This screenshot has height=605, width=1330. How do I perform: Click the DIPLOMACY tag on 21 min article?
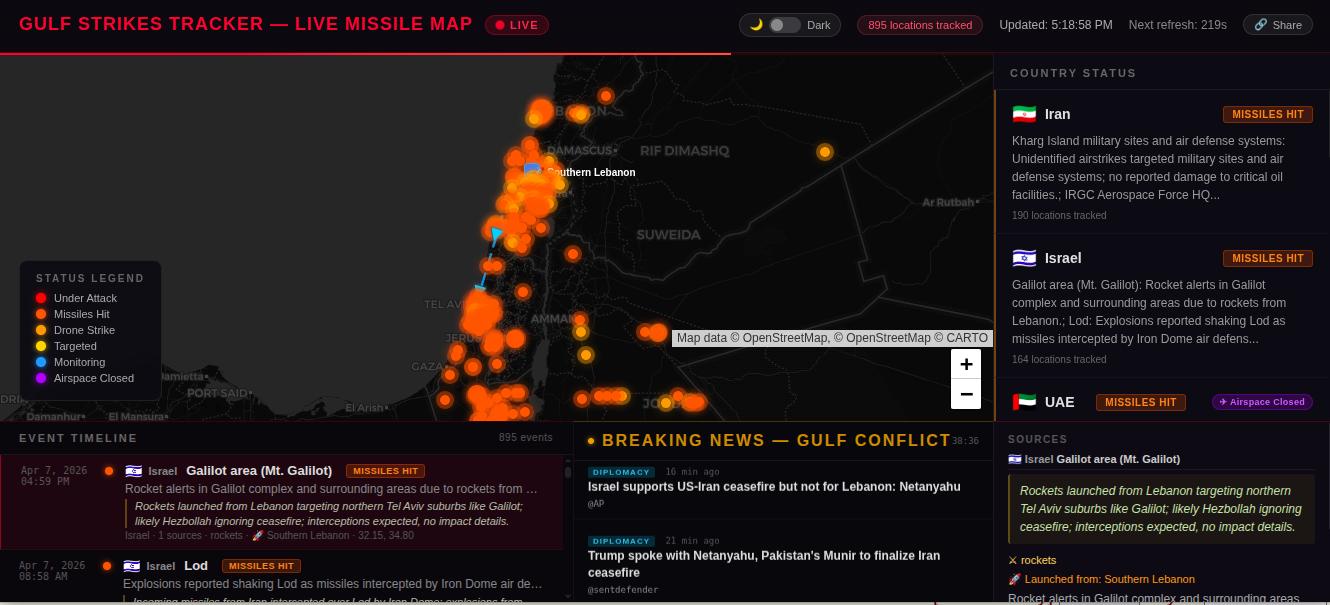(x=621, y=541)
